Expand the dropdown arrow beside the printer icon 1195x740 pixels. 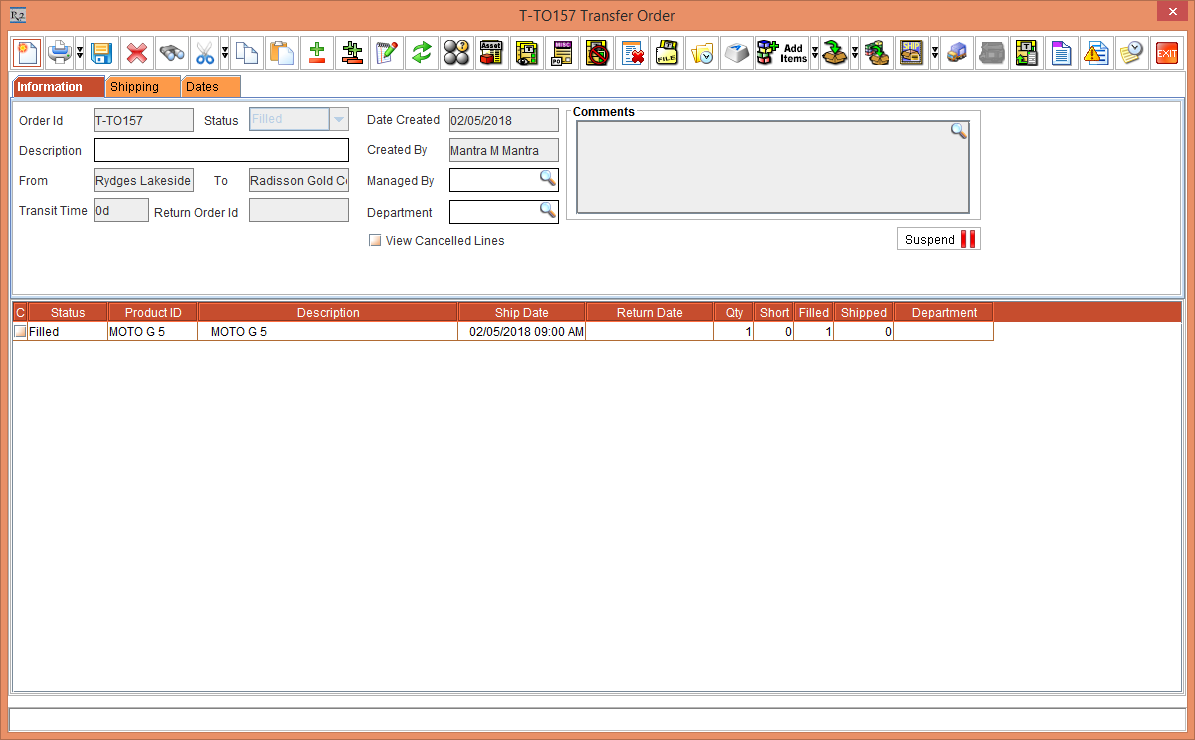coord(80,53)
